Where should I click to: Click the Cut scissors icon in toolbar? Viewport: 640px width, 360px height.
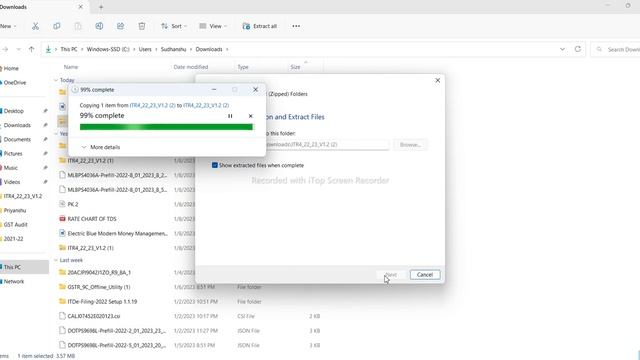36,26
